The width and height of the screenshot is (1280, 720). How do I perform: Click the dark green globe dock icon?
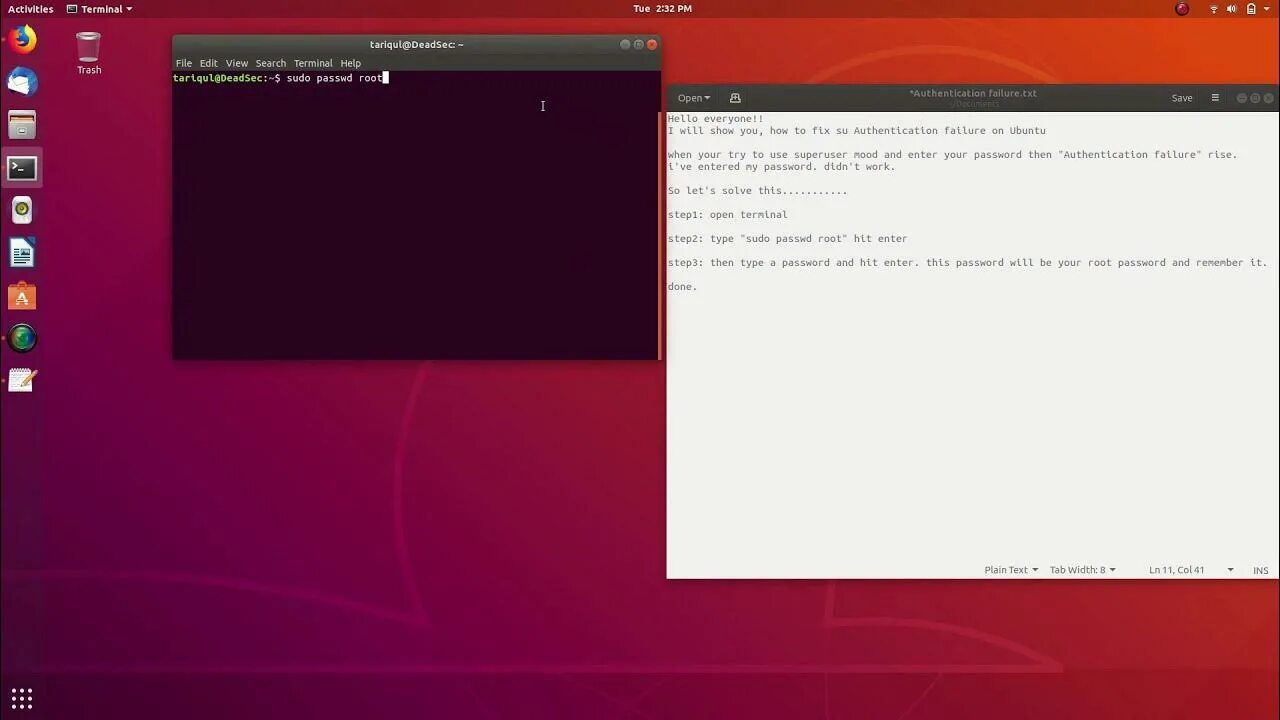(22, 338)
